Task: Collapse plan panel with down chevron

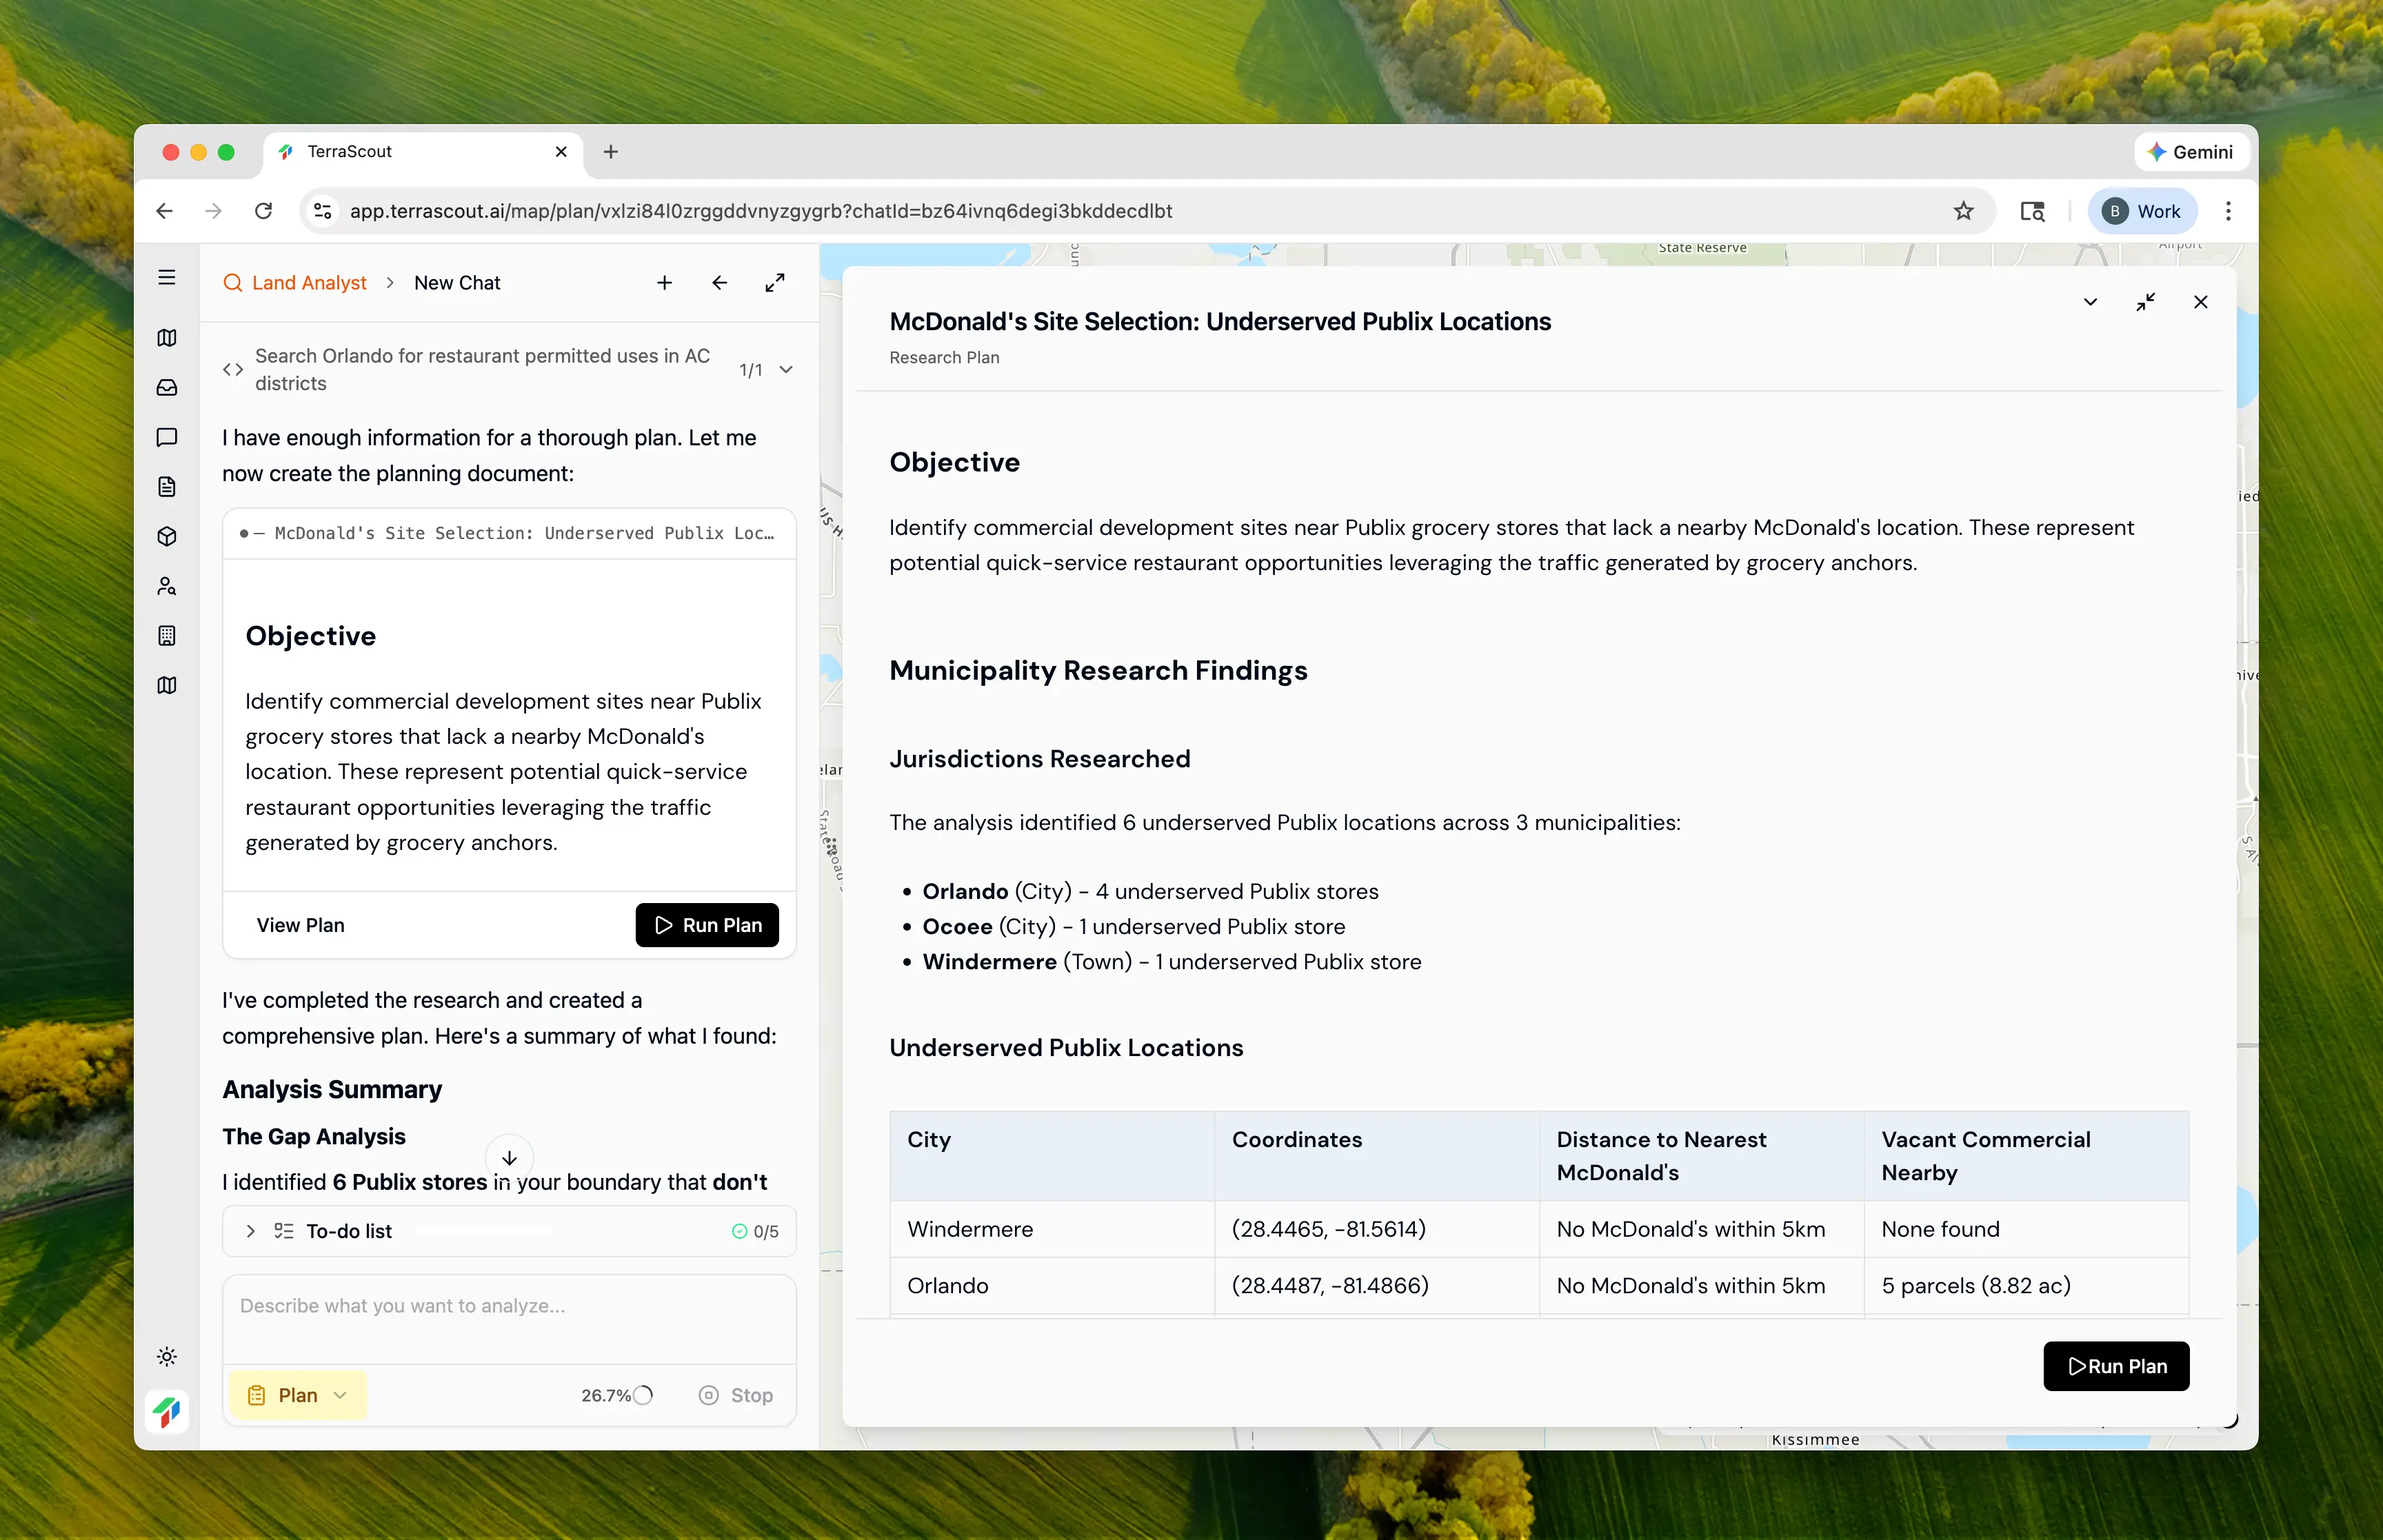Action: click(2090, 302)
